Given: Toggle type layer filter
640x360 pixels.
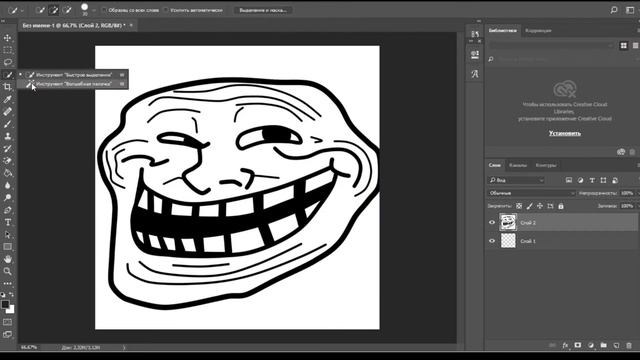Looking at the screenshot, I should tap(592, 180).
